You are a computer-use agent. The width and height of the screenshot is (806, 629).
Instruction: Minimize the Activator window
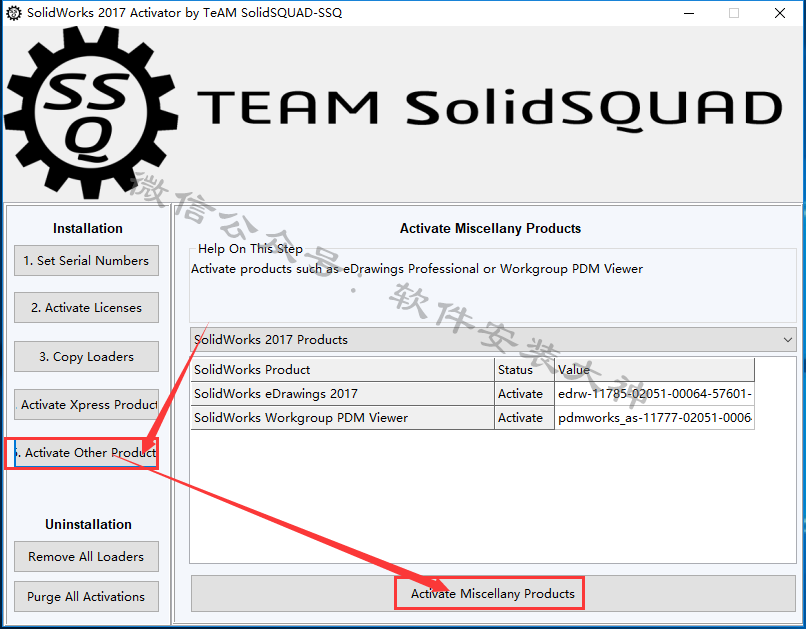click(x=689, y=13)
